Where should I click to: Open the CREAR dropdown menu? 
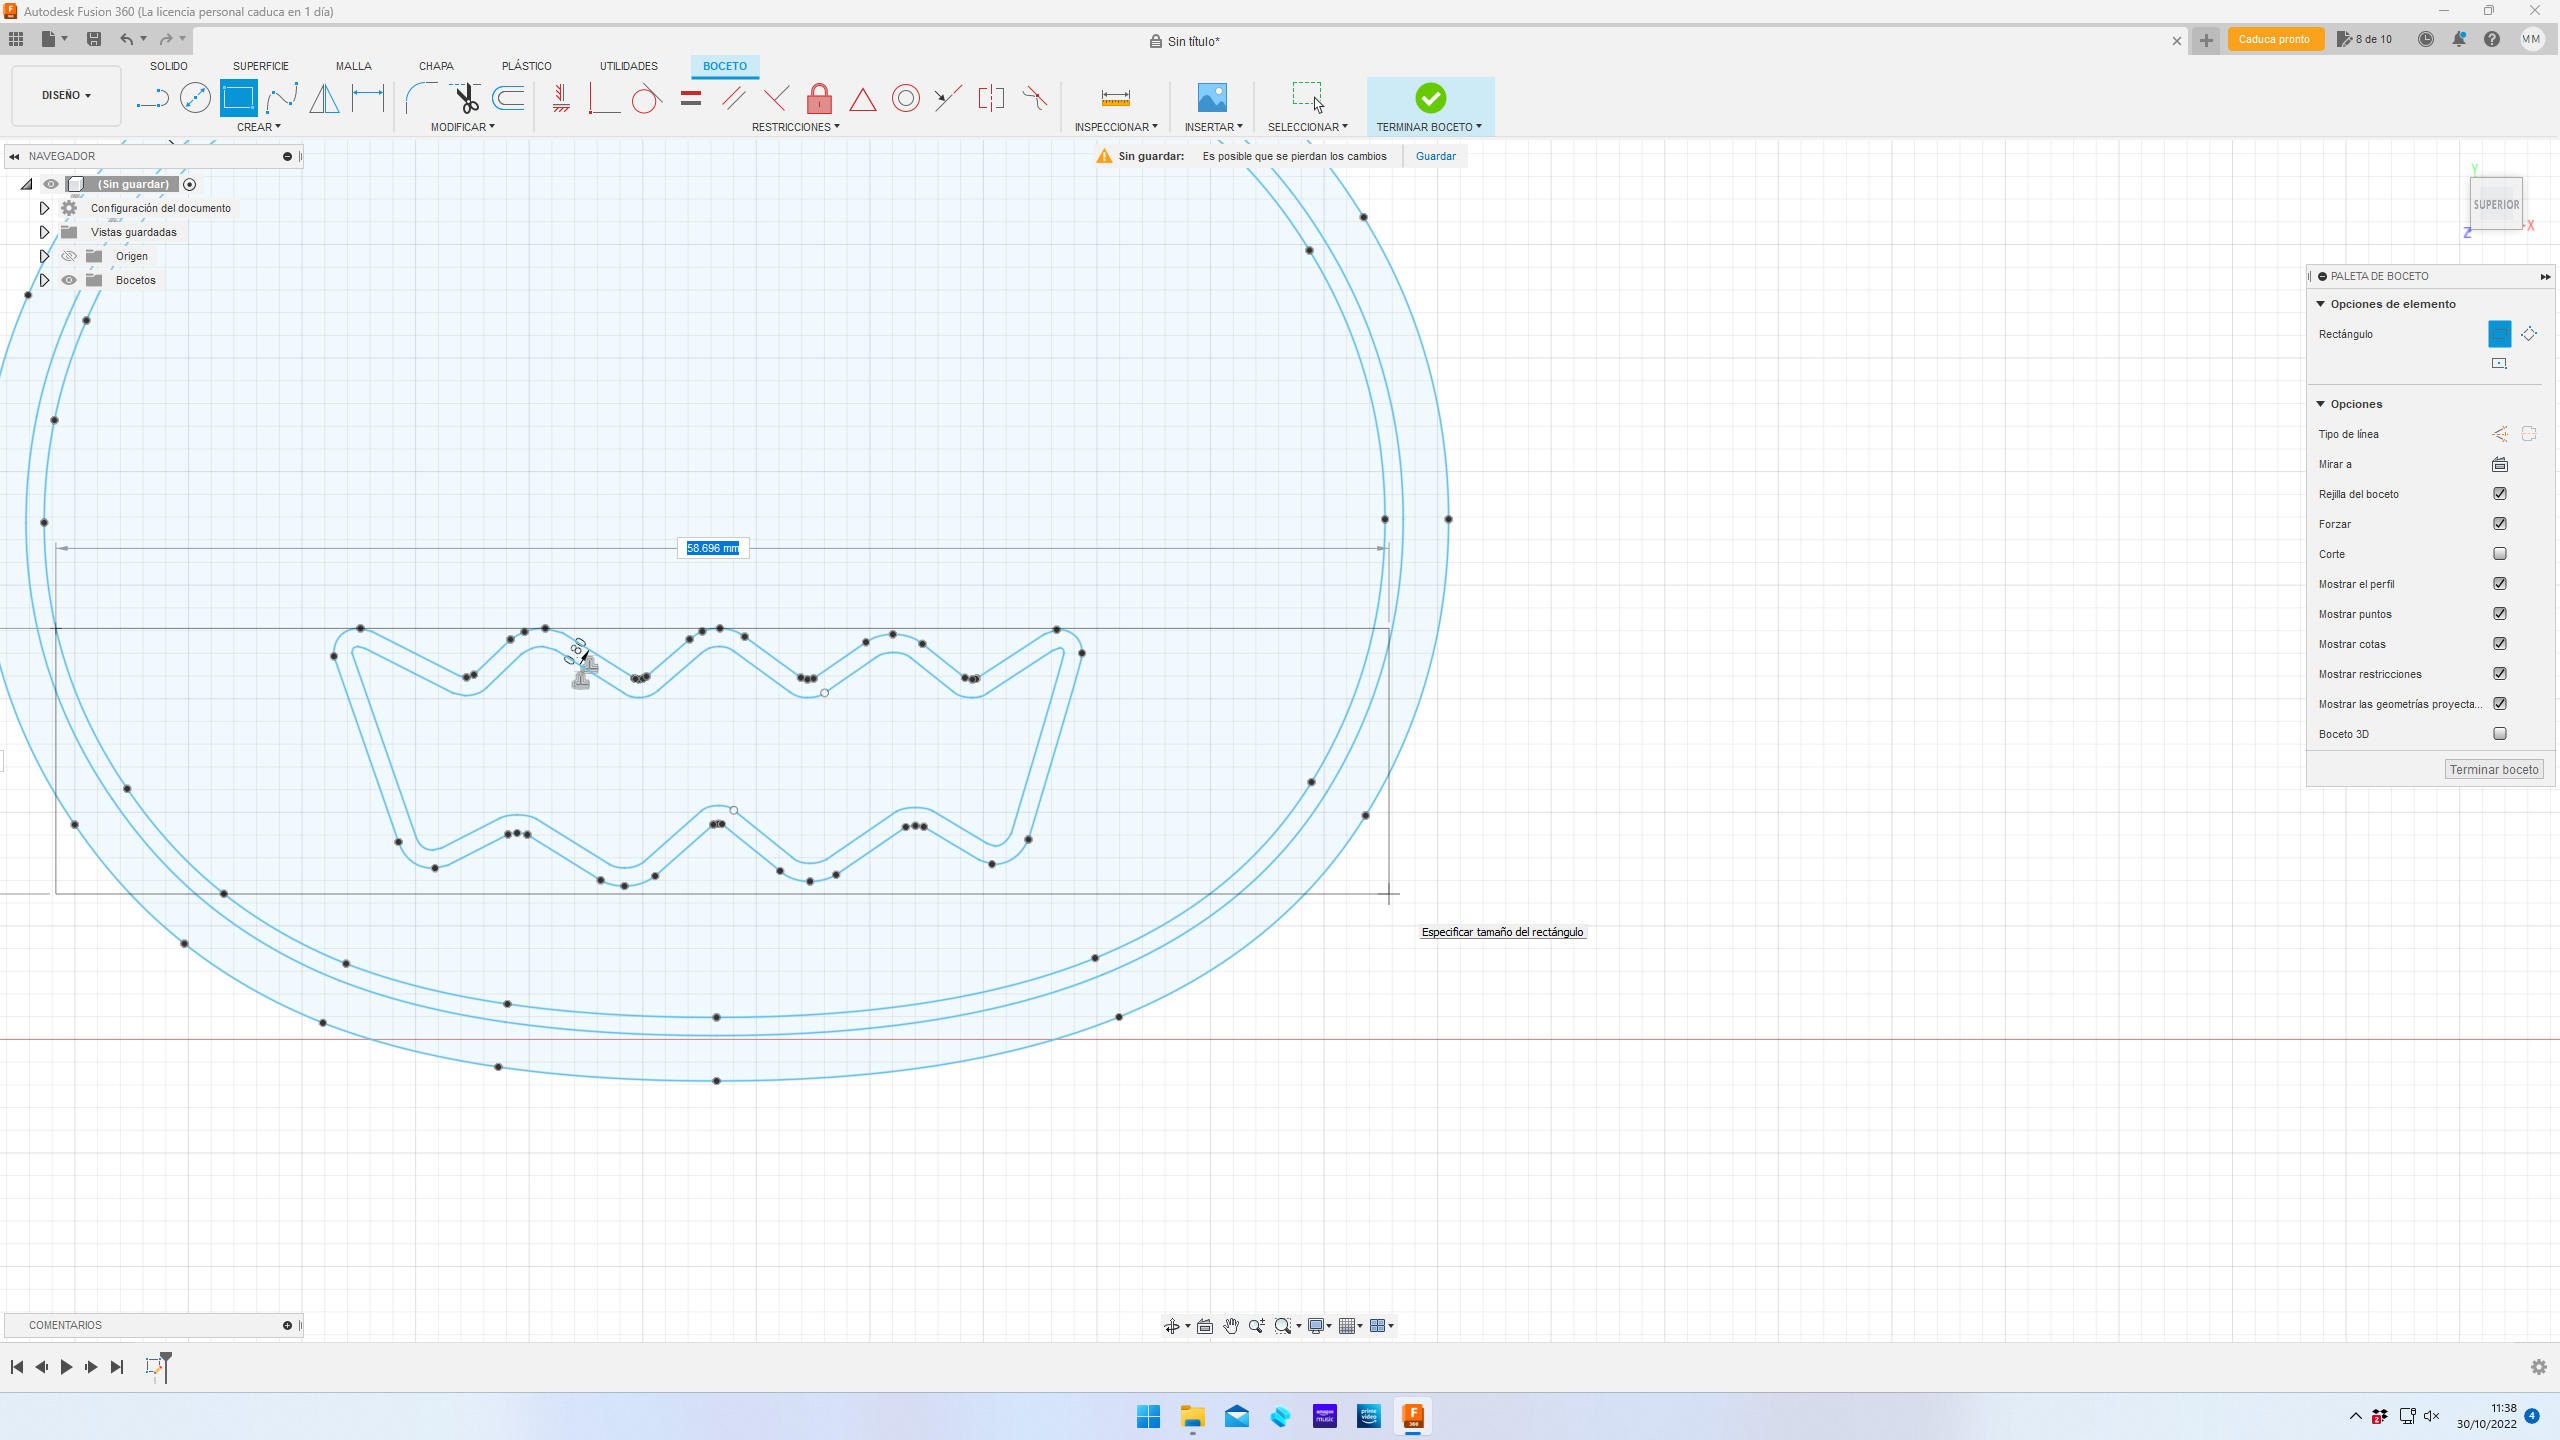[x=258, y=127]
